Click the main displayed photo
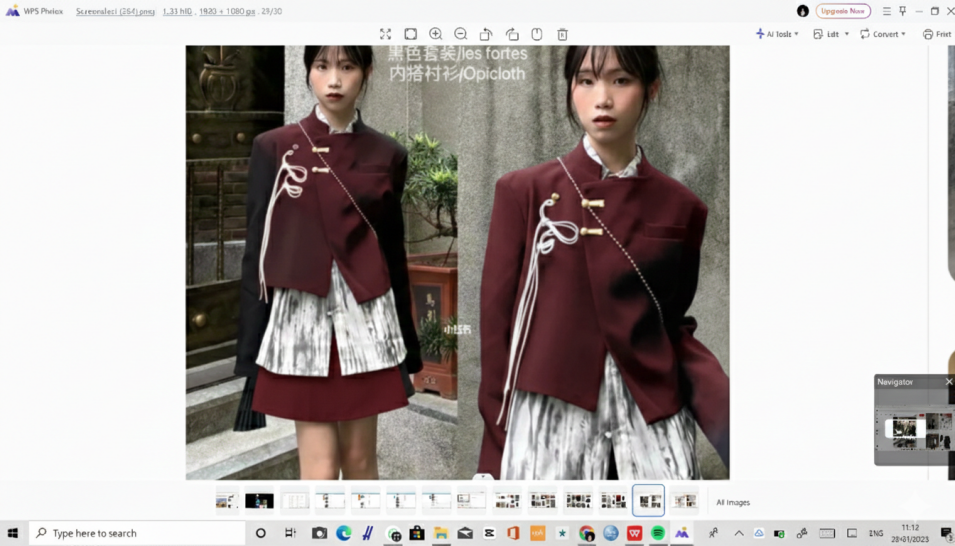Image resolution: width=955 pixels, height=546 pixels. pyautogui.click(x=457, y=262)
